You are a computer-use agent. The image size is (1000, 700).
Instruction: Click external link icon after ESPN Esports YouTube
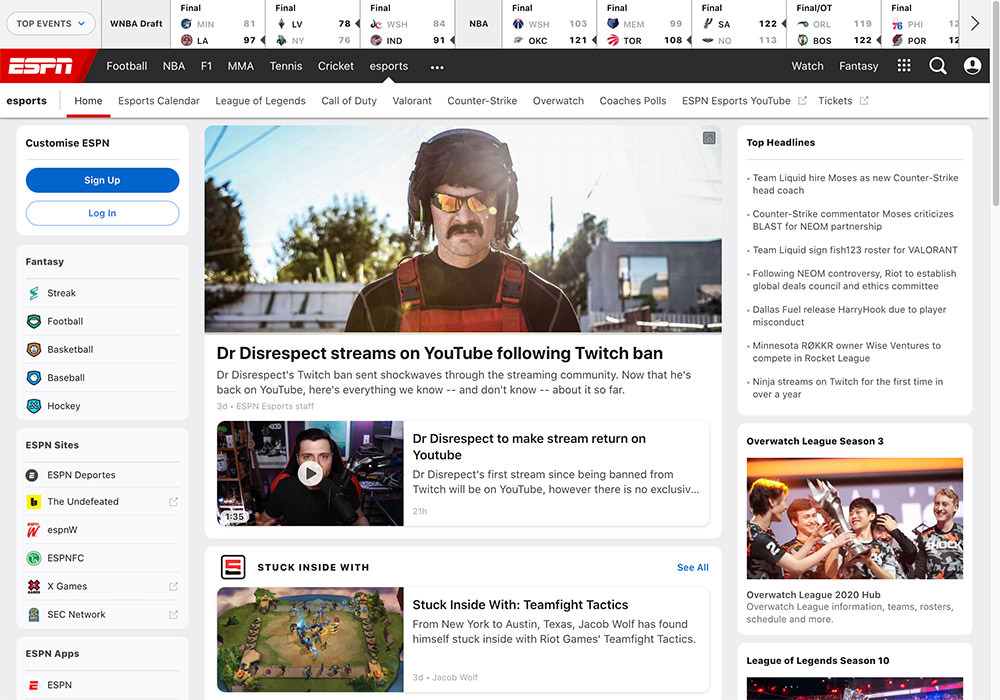[x=802, y=101]
